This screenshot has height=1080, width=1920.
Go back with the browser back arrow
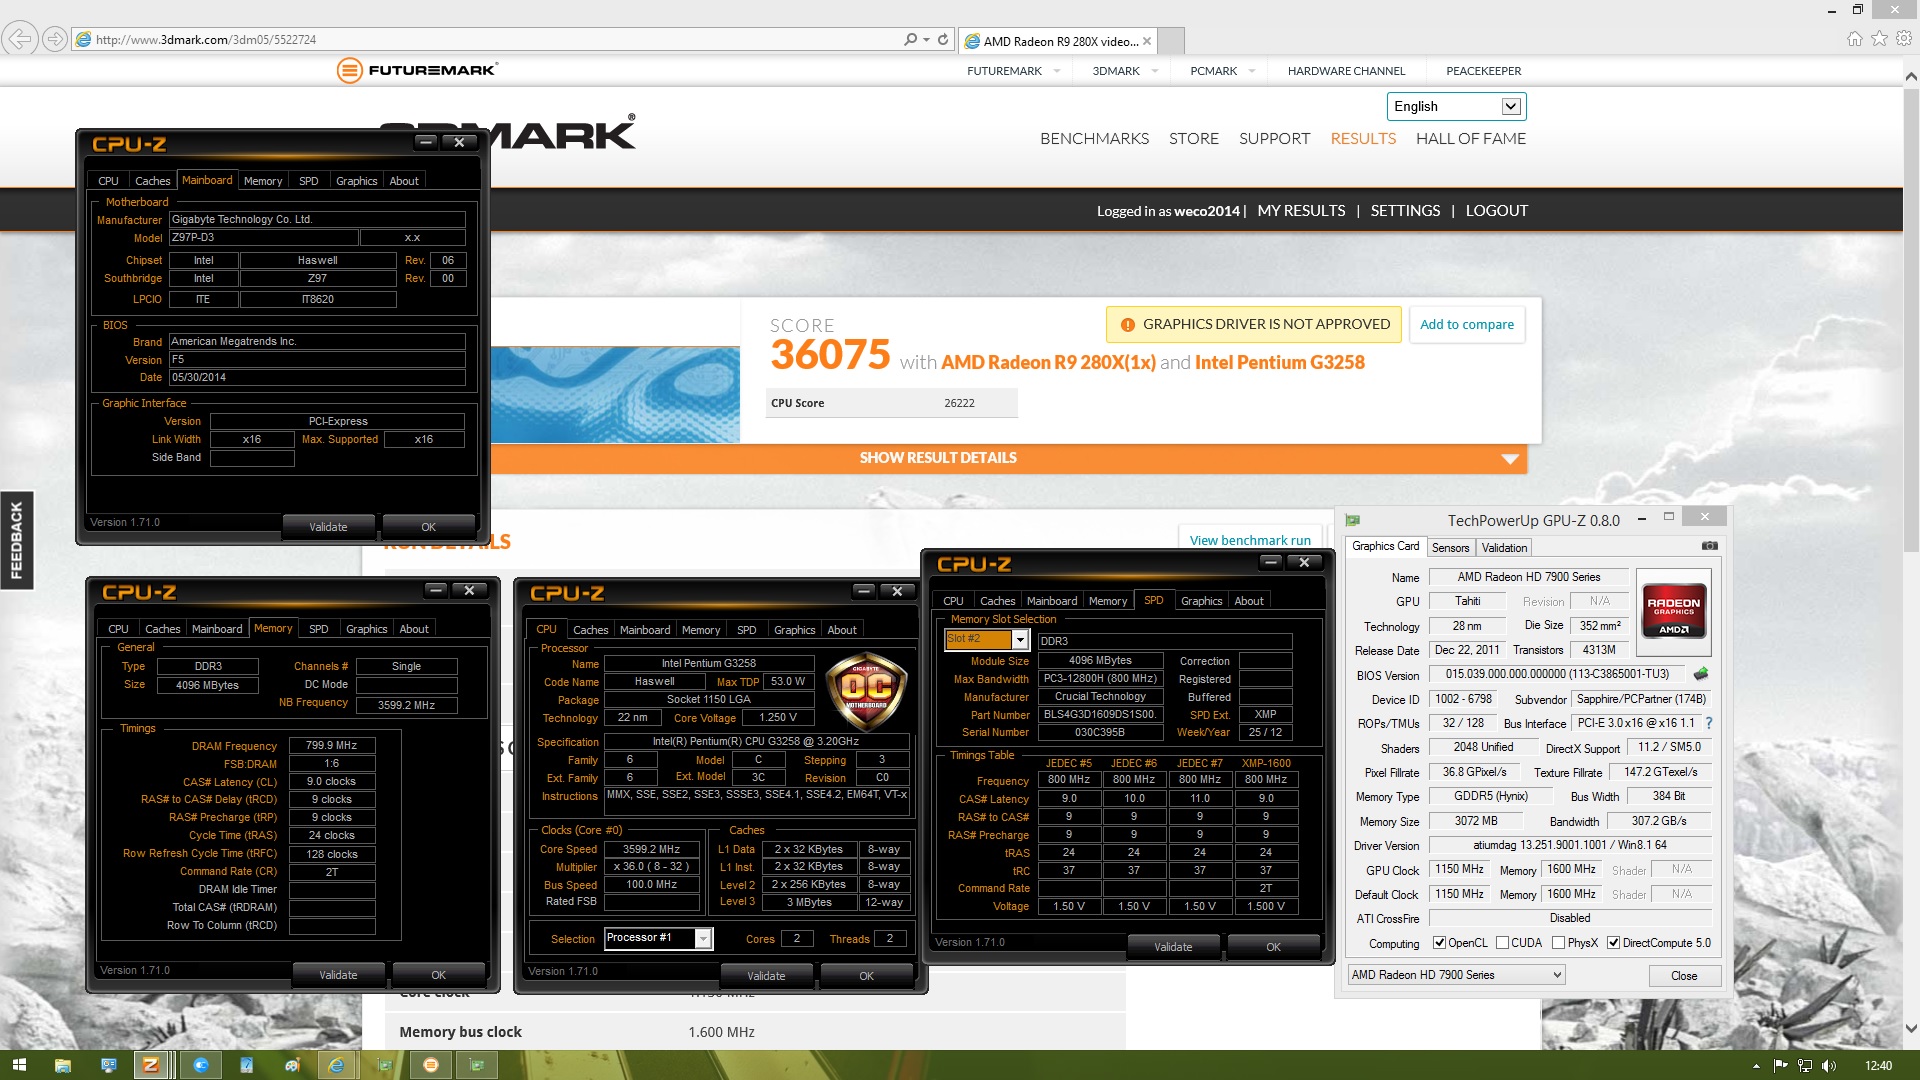coord(20,40)
